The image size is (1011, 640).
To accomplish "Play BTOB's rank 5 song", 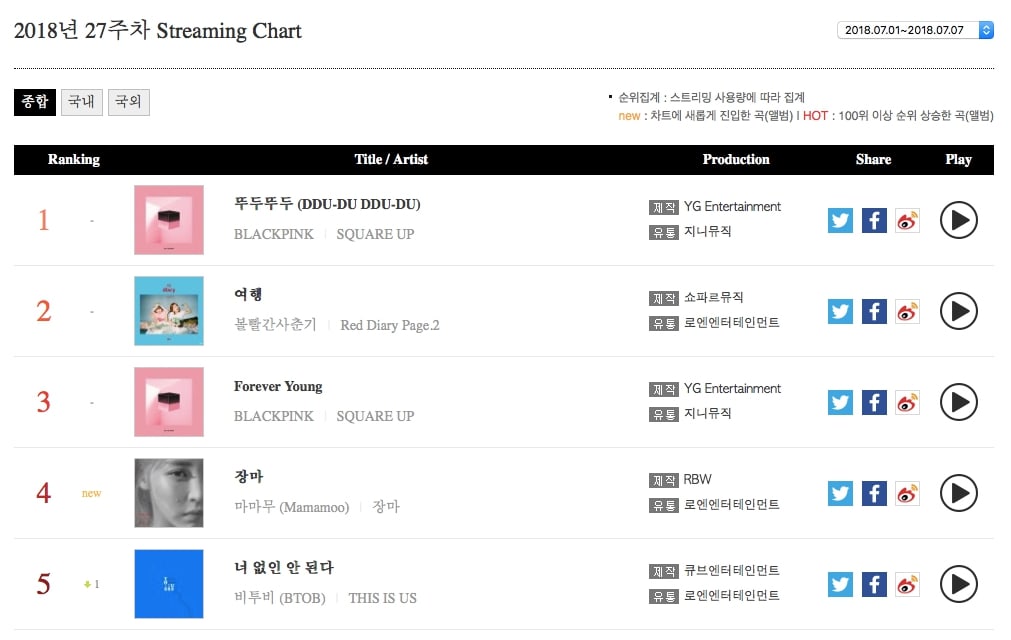I will 958,584.
